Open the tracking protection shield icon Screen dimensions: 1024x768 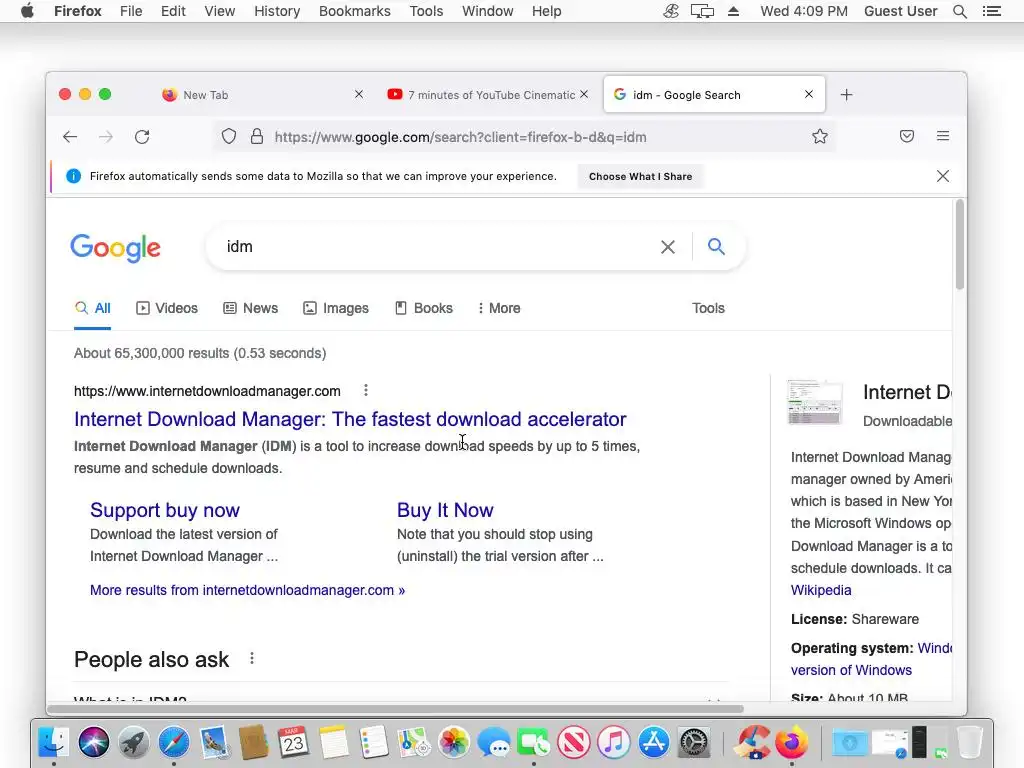pos(229,136)
